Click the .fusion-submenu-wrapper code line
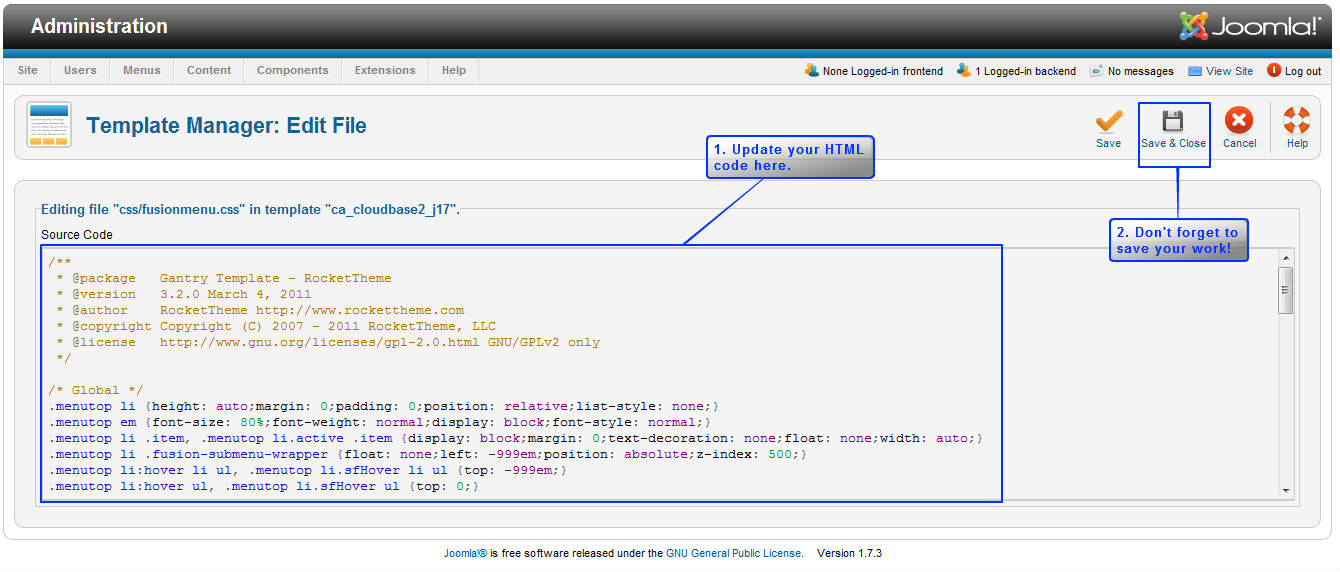The height and width of the screenshot is (572, 1340). pyautogui.click(x=428, y=454)
